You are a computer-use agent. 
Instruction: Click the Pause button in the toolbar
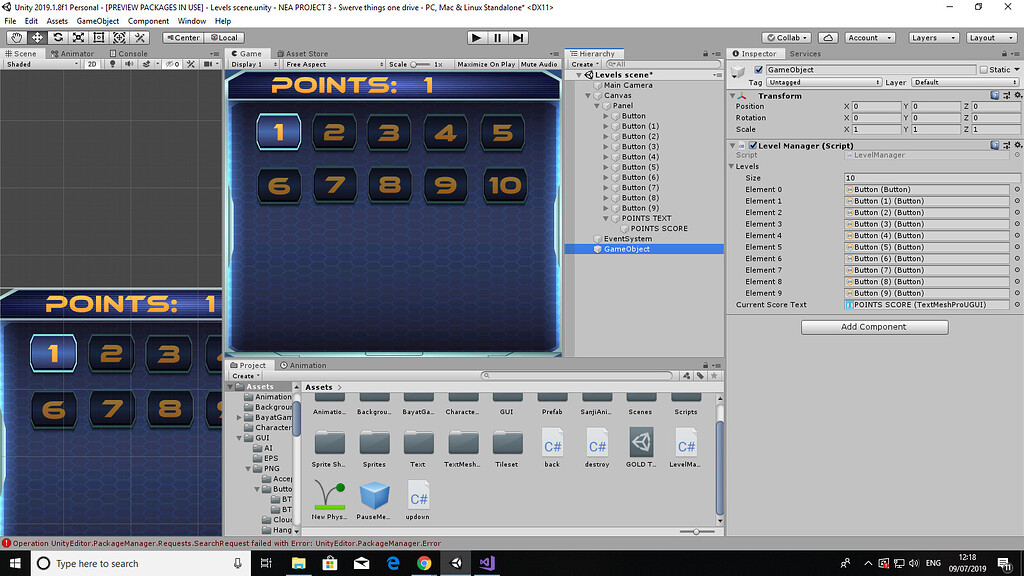[496, 38]
